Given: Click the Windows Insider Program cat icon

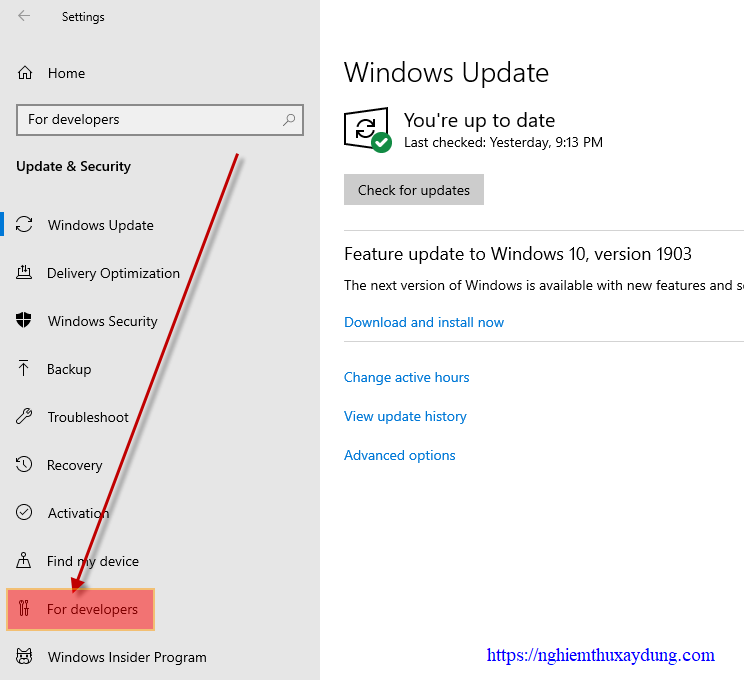Looking at the screenshot, I should pos(24,656).
